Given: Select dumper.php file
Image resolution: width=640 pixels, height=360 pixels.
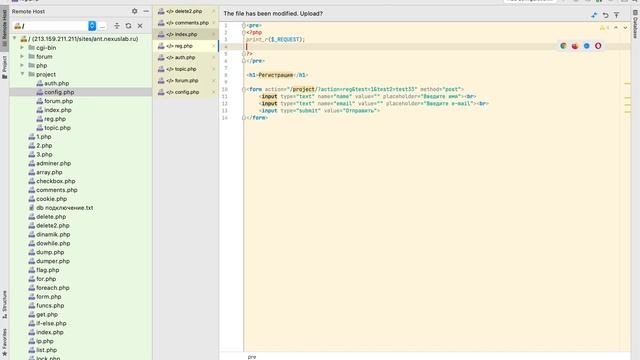Looking at the screenshot, I should click(49, 261).
